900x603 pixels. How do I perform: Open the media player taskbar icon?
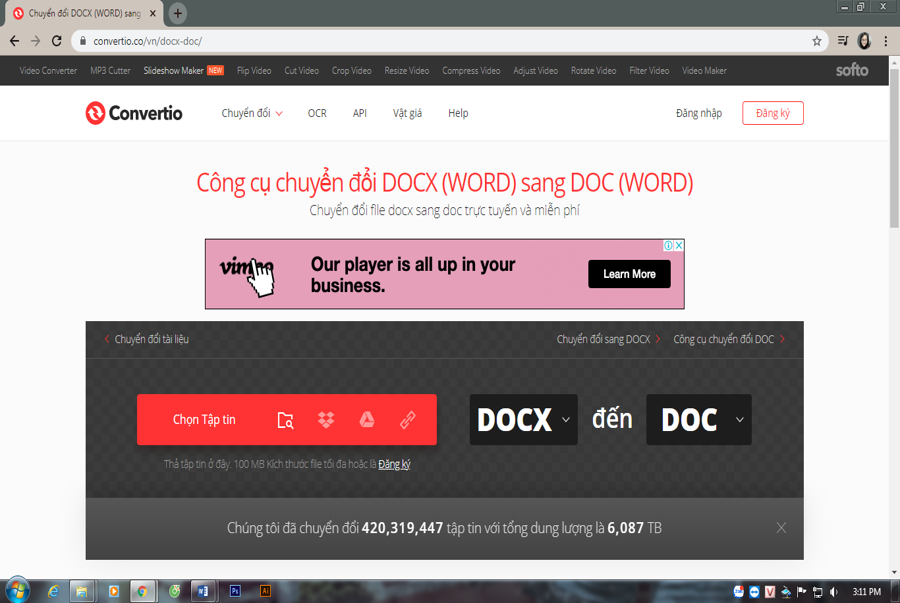114,591
